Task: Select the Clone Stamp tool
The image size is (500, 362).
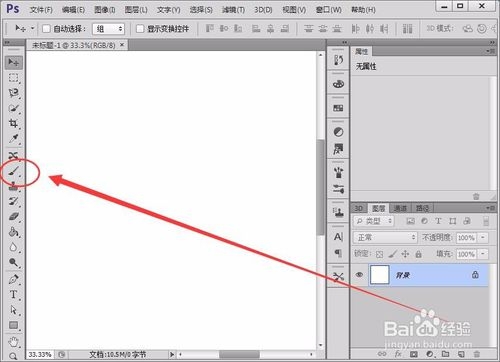Action: click(14, 186)
